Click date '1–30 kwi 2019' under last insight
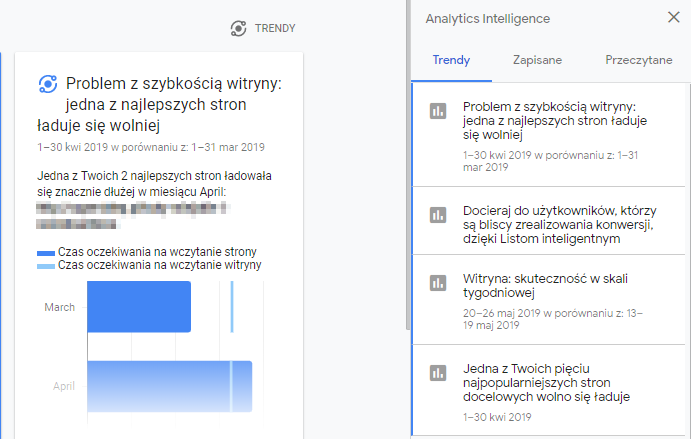Viewport: 691px width, 439px height. (497, 417)
